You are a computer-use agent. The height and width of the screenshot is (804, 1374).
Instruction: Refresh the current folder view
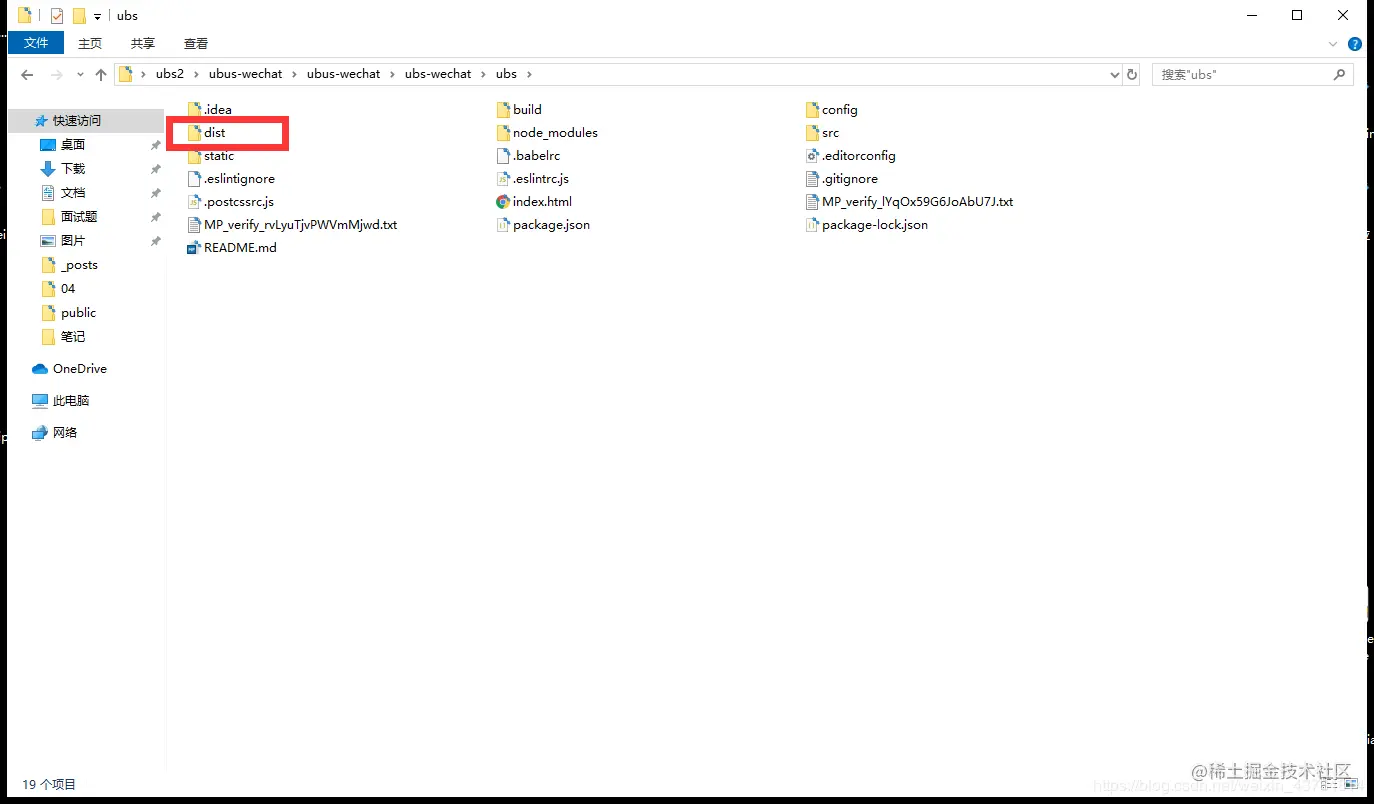click(1132, 75)
